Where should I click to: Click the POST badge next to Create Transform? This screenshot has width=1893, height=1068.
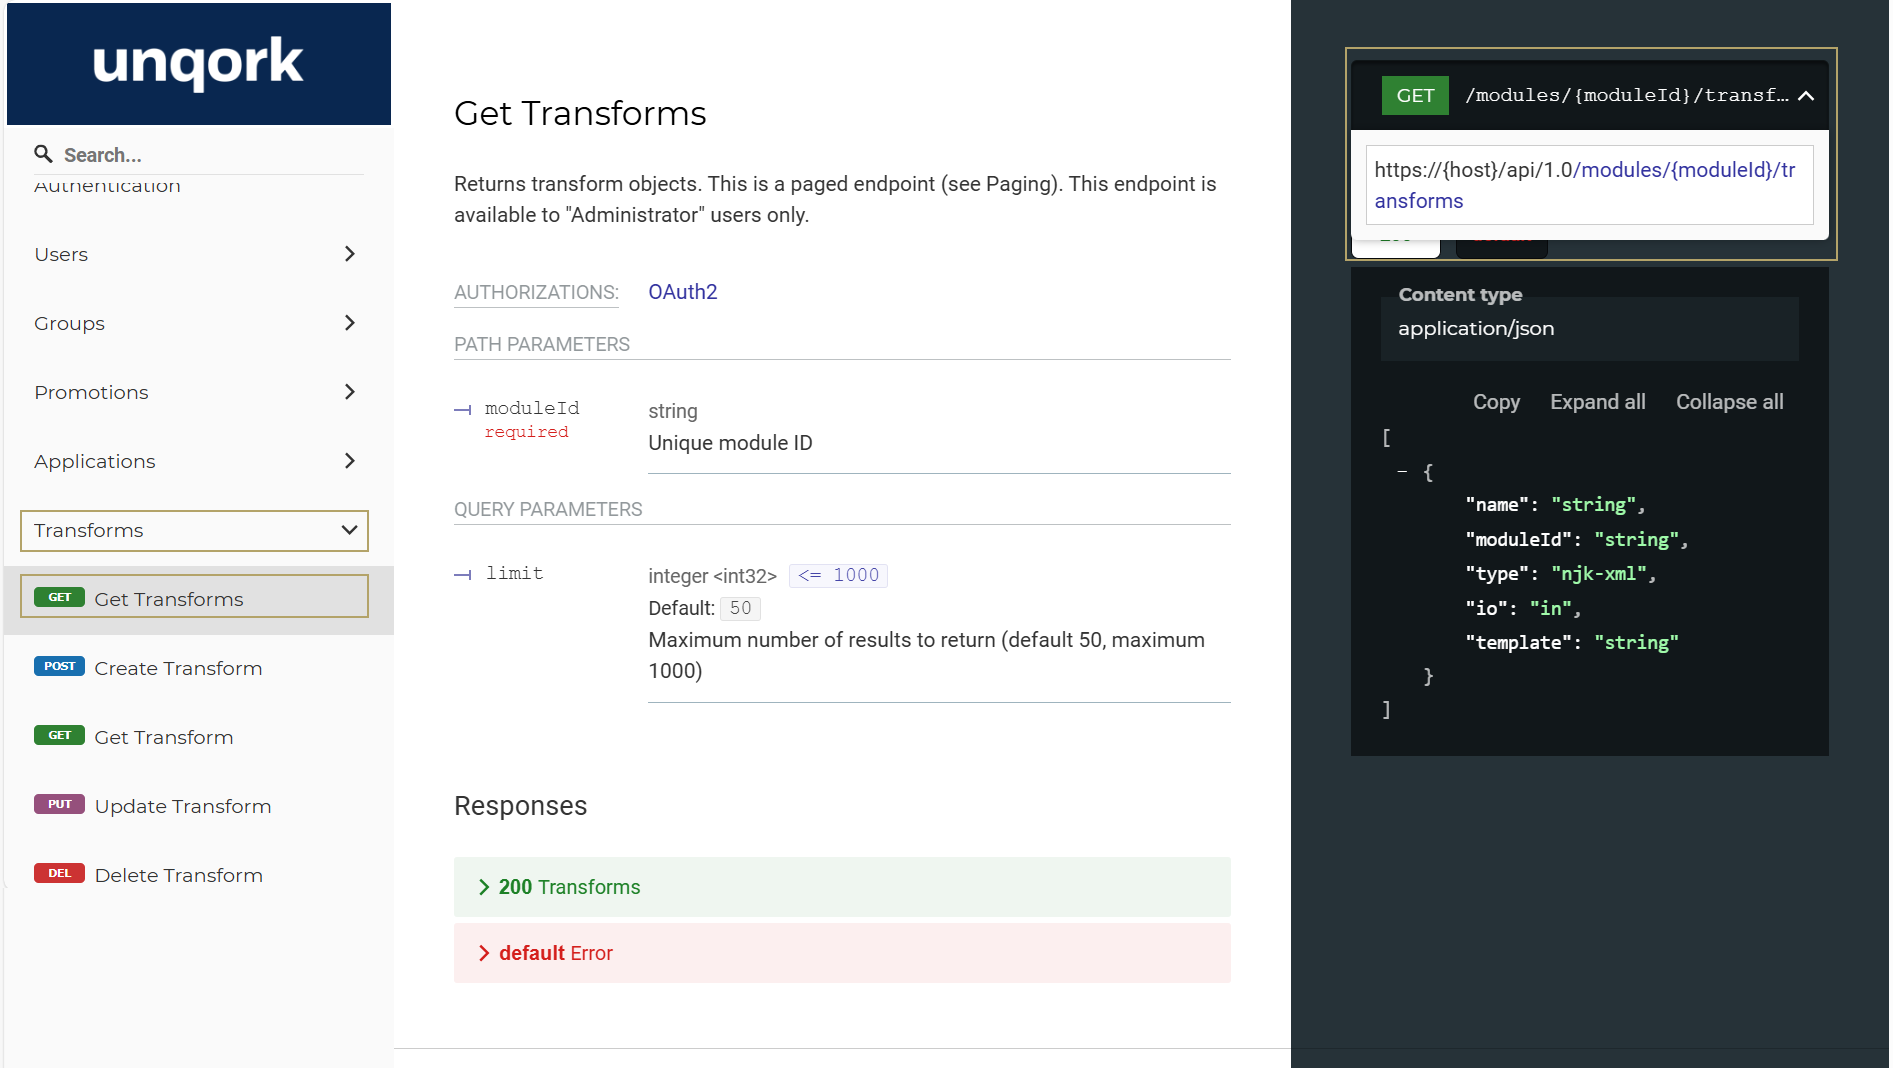59,667
